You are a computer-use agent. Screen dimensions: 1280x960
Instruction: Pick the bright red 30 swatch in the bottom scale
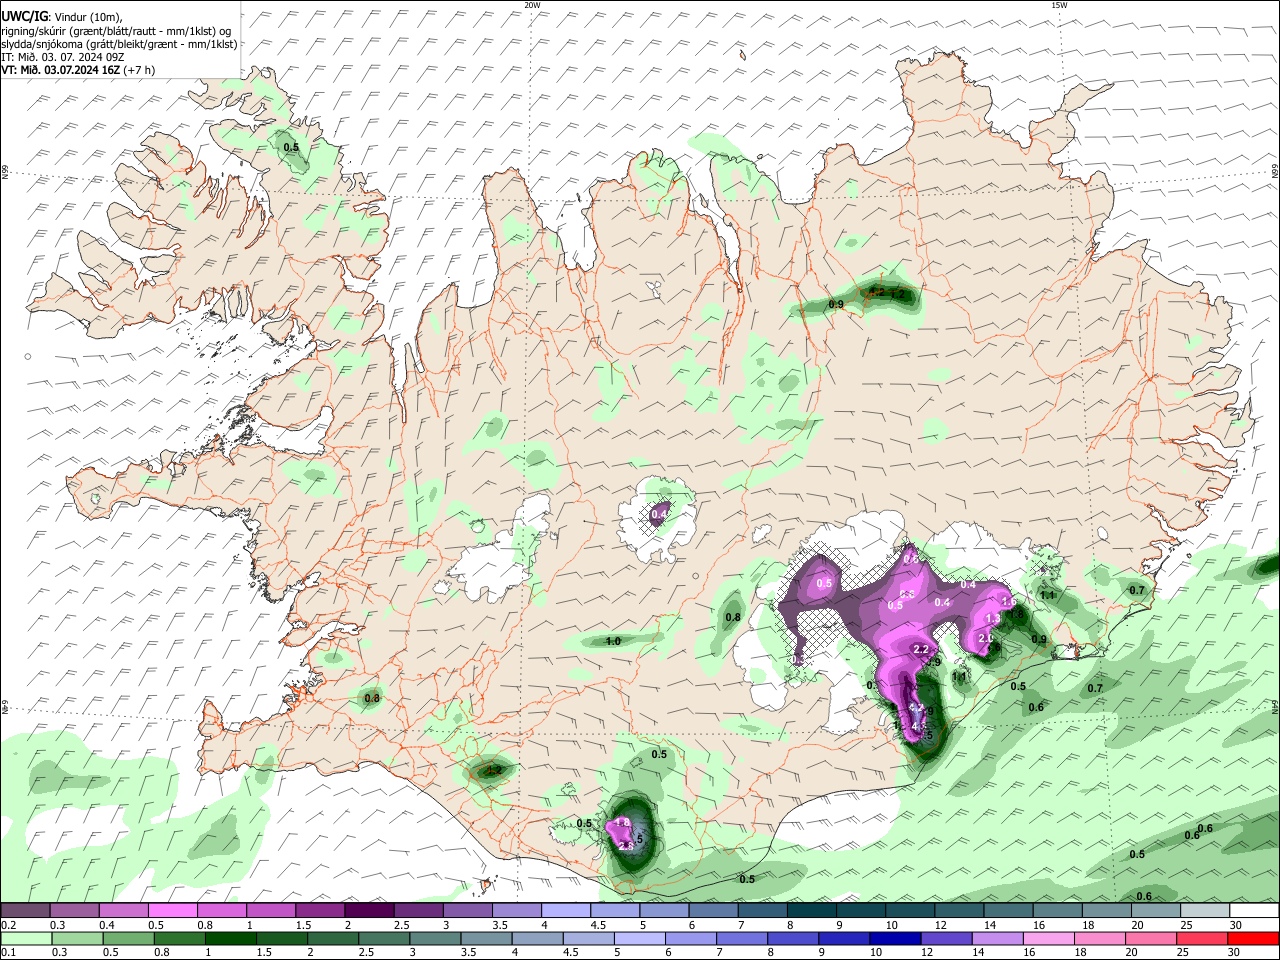[1253, 939]
